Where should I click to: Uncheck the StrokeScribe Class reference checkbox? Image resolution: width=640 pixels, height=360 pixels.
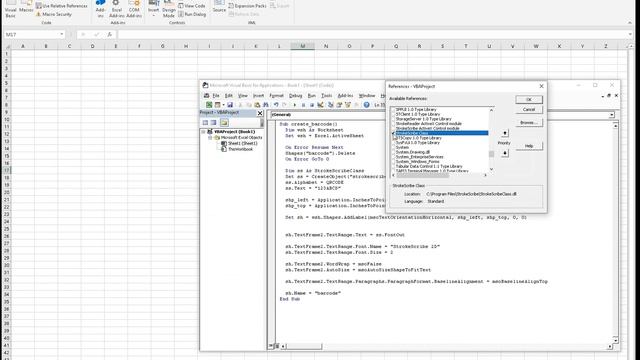coord(393,133)
